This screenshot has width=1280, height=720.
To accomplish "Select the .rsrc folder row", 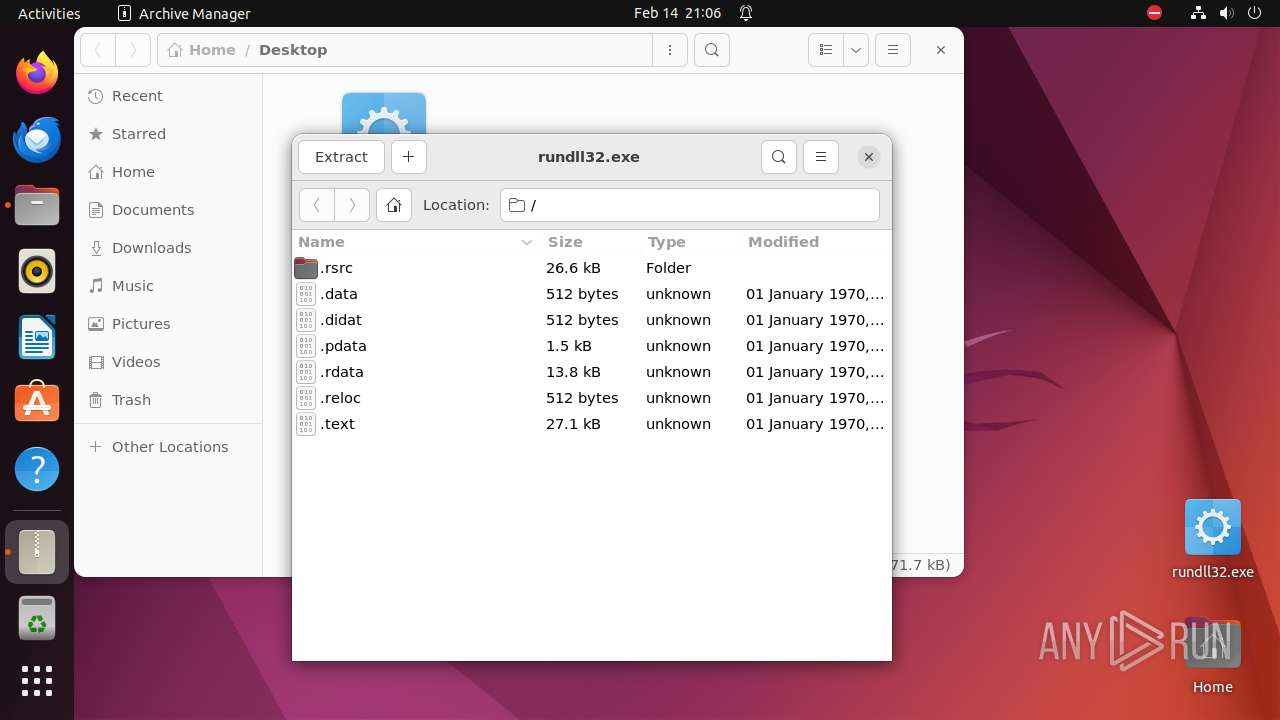I will [x=591, y=268].
